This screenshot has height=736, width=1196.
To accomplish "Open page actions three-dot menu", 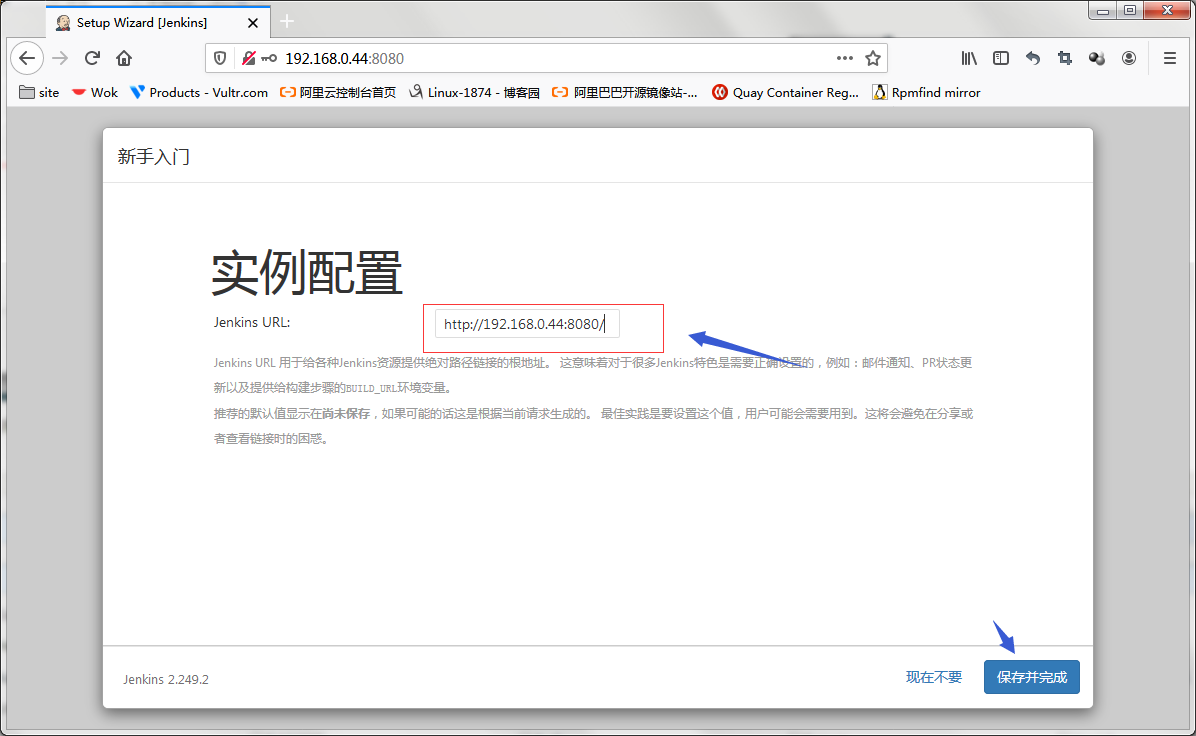I will [844, 58].
